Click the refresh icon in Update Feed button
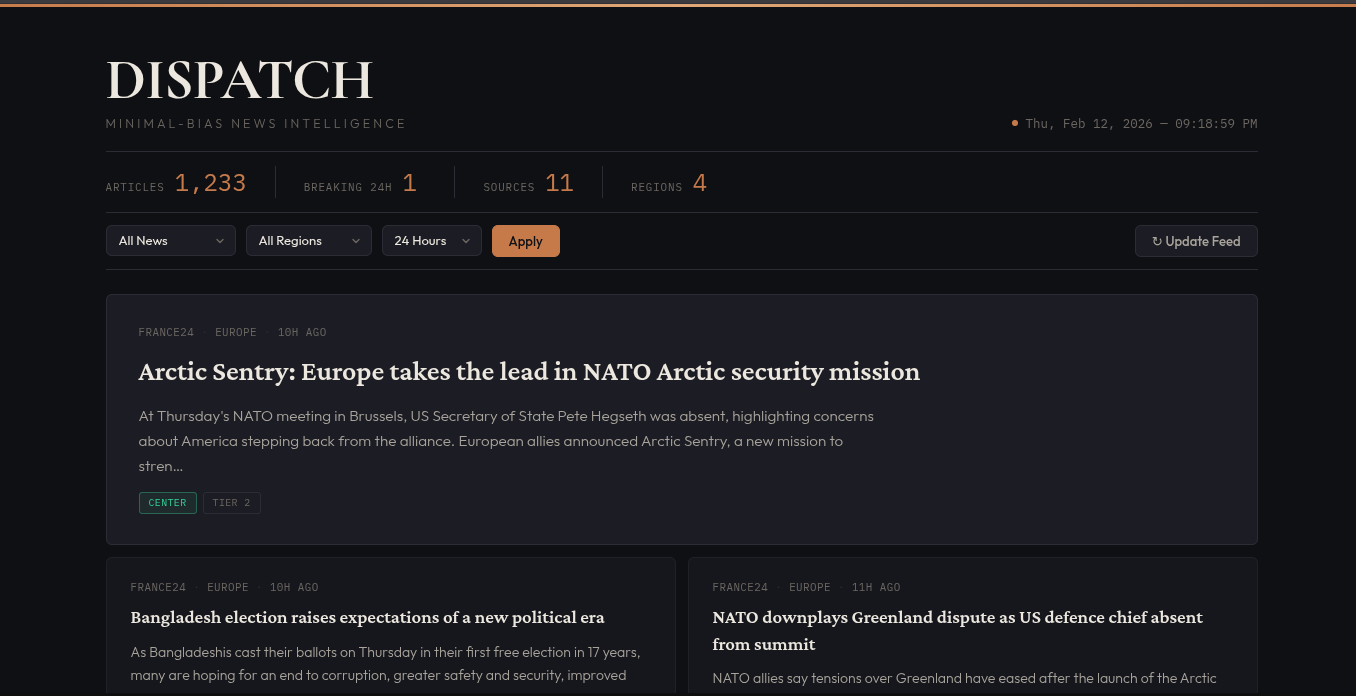The width and height of the screenshot is (1356, 696). click(1157, 241)
